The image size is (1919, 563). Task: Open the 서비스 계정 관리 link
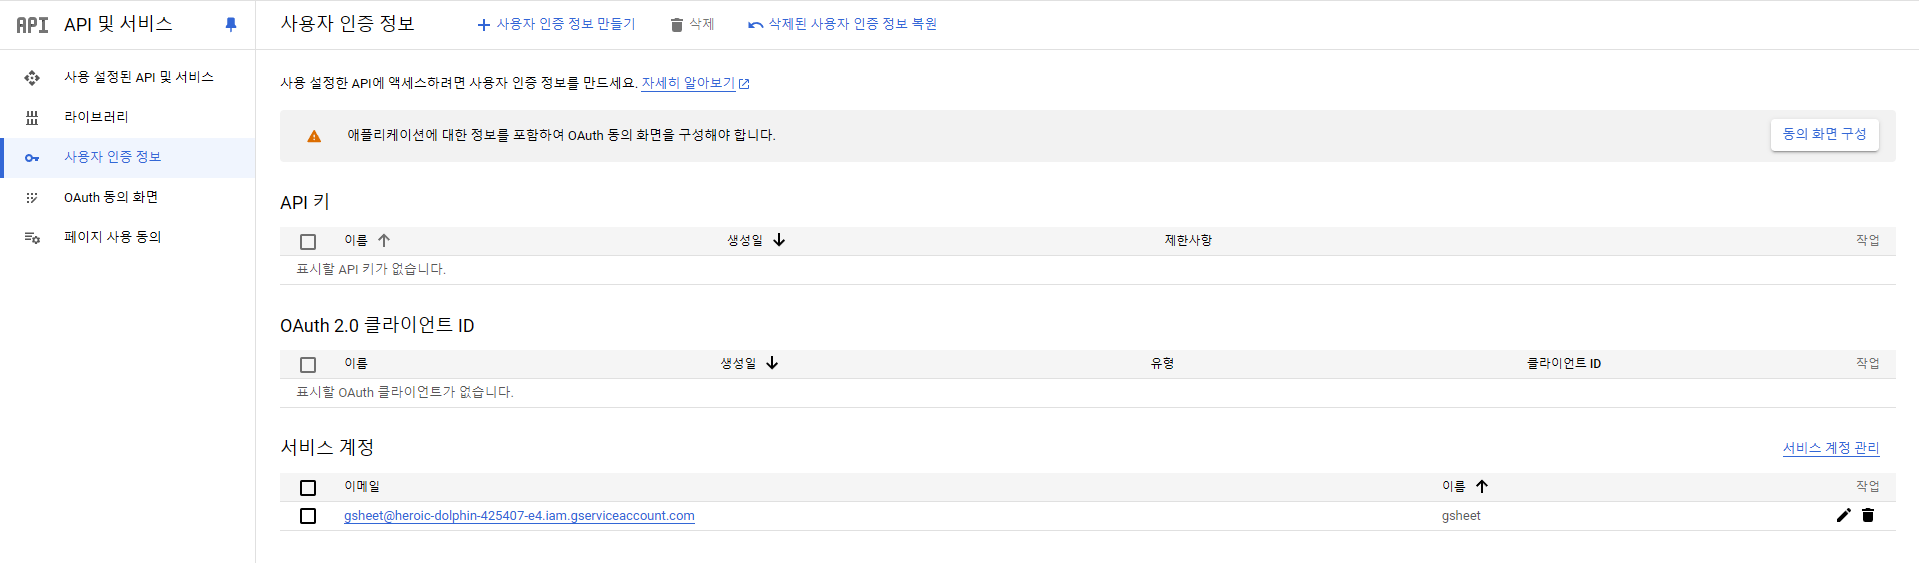1831,448
